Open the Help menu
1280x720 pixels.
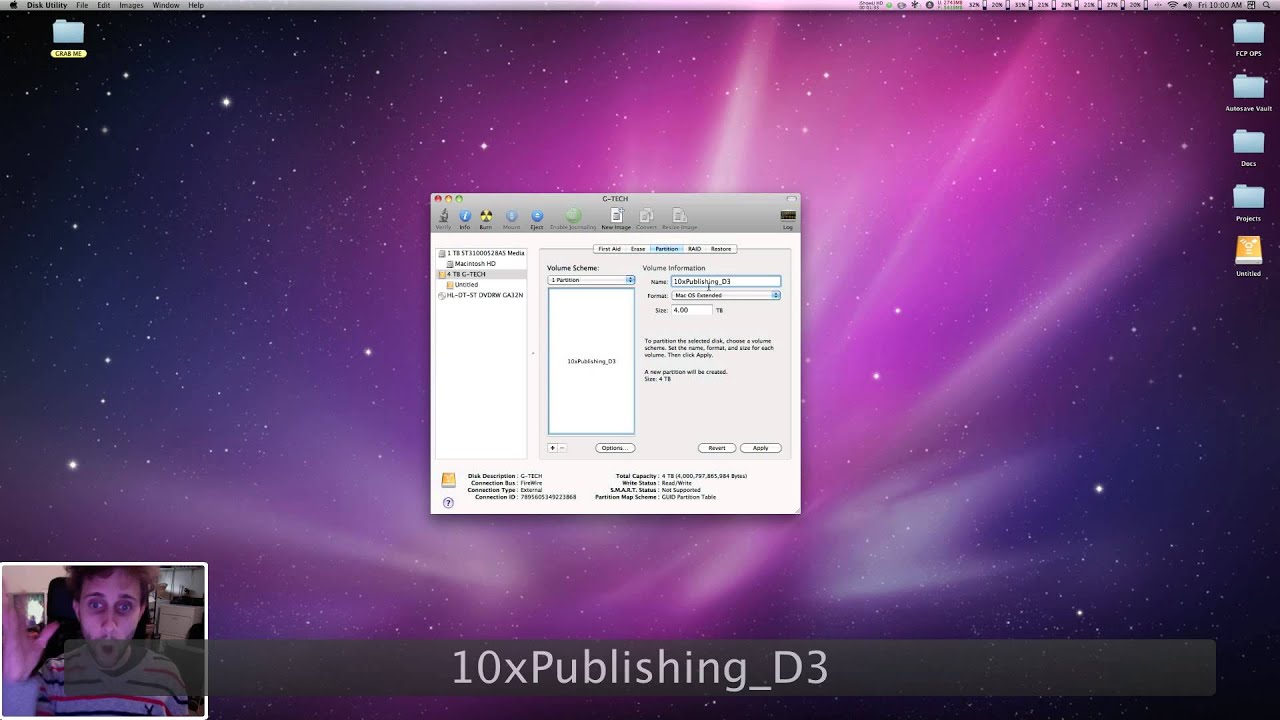[196, 5]
